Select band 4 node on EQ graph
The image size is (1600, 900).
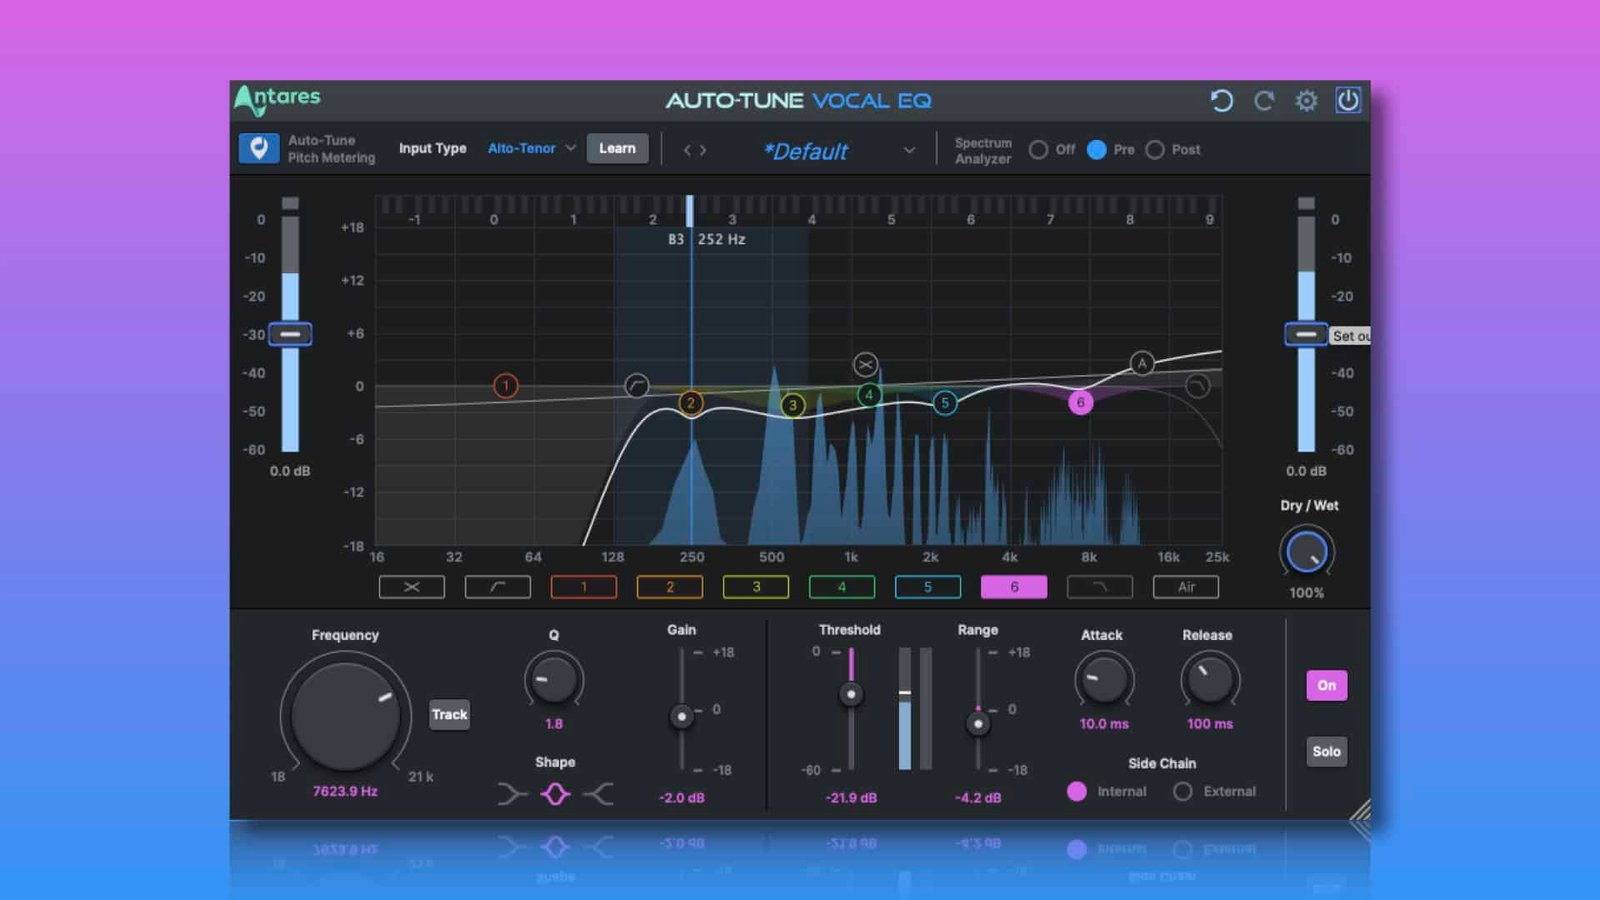pos(869,395)
